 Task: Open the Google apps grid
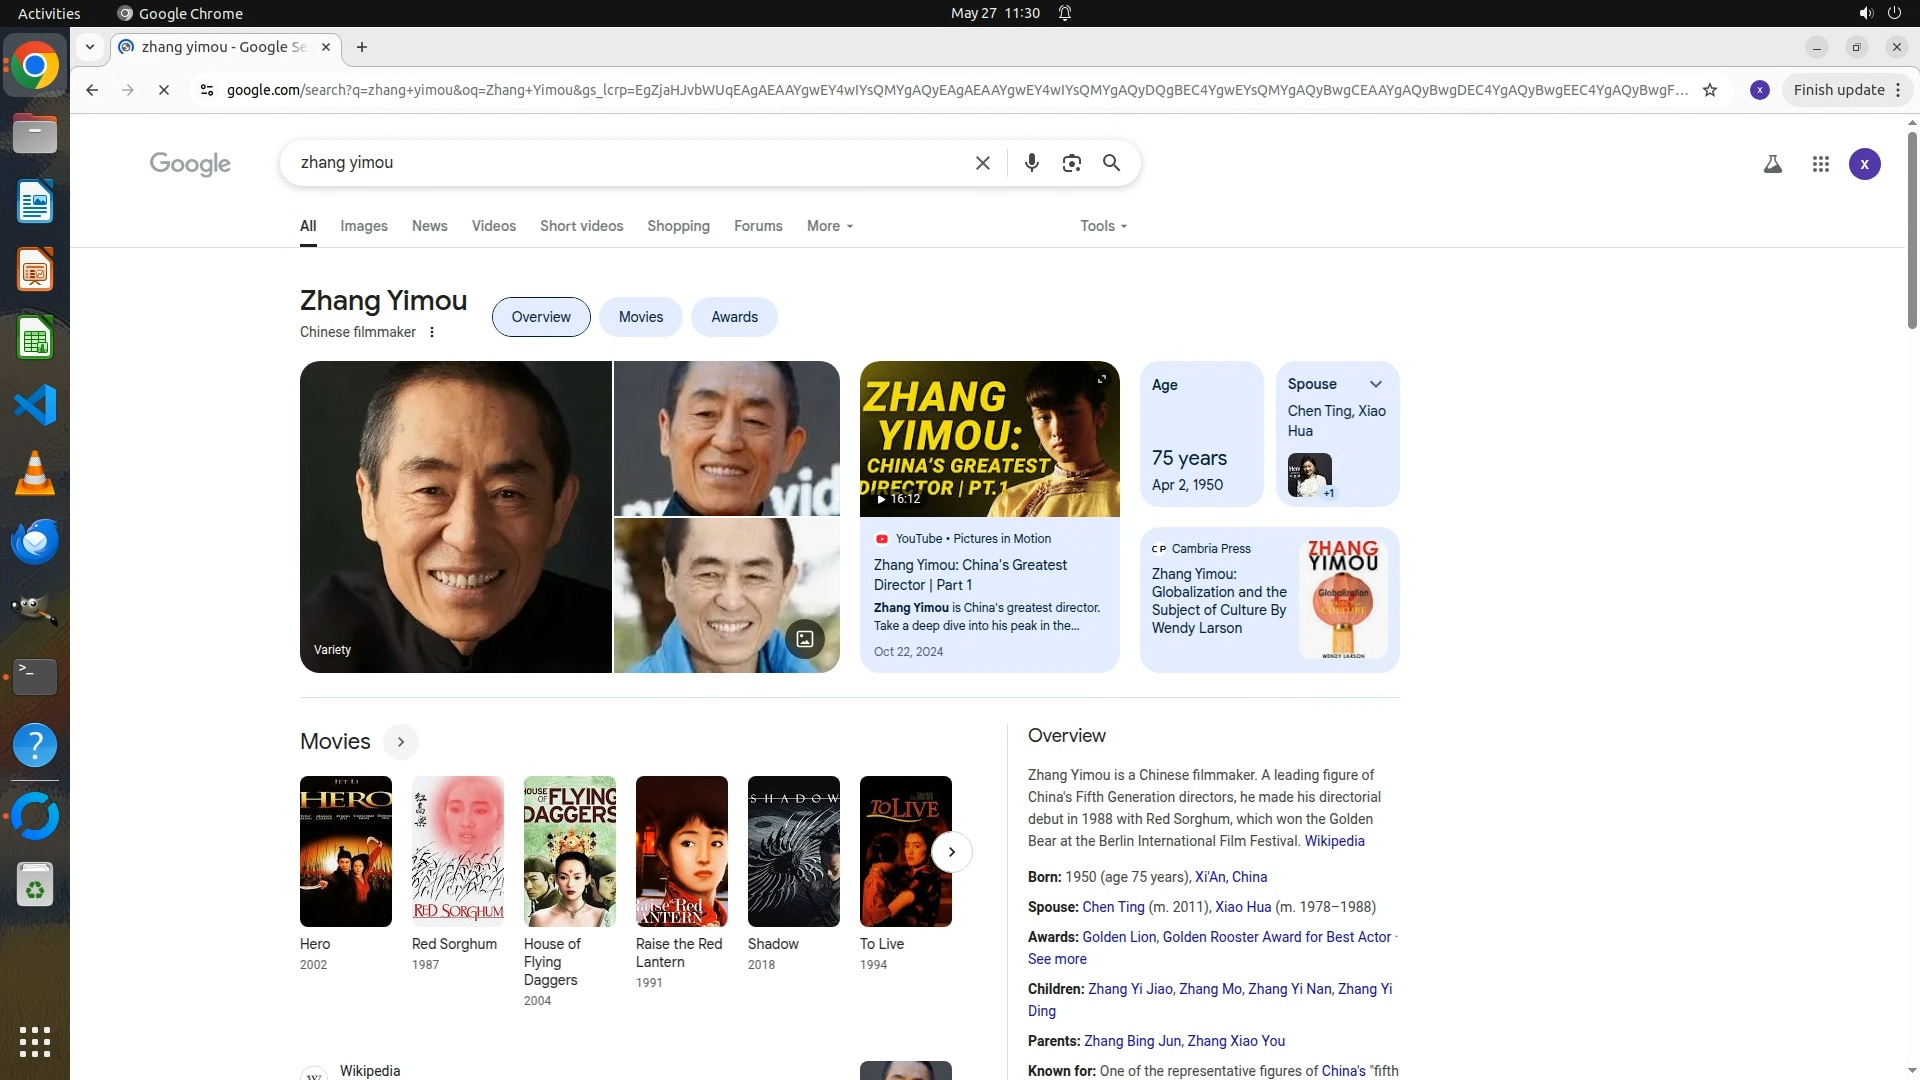[1820, 164]
